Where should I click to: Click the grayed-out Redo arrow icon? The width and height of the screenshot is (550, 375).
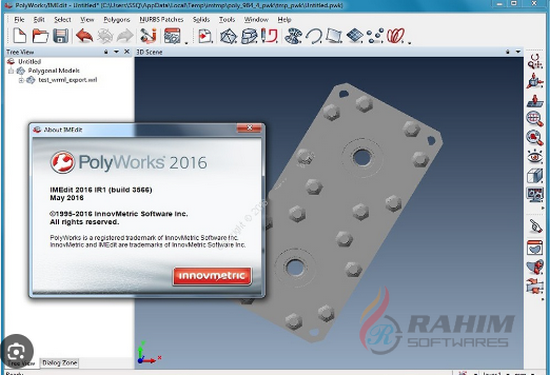click(125, 36)
